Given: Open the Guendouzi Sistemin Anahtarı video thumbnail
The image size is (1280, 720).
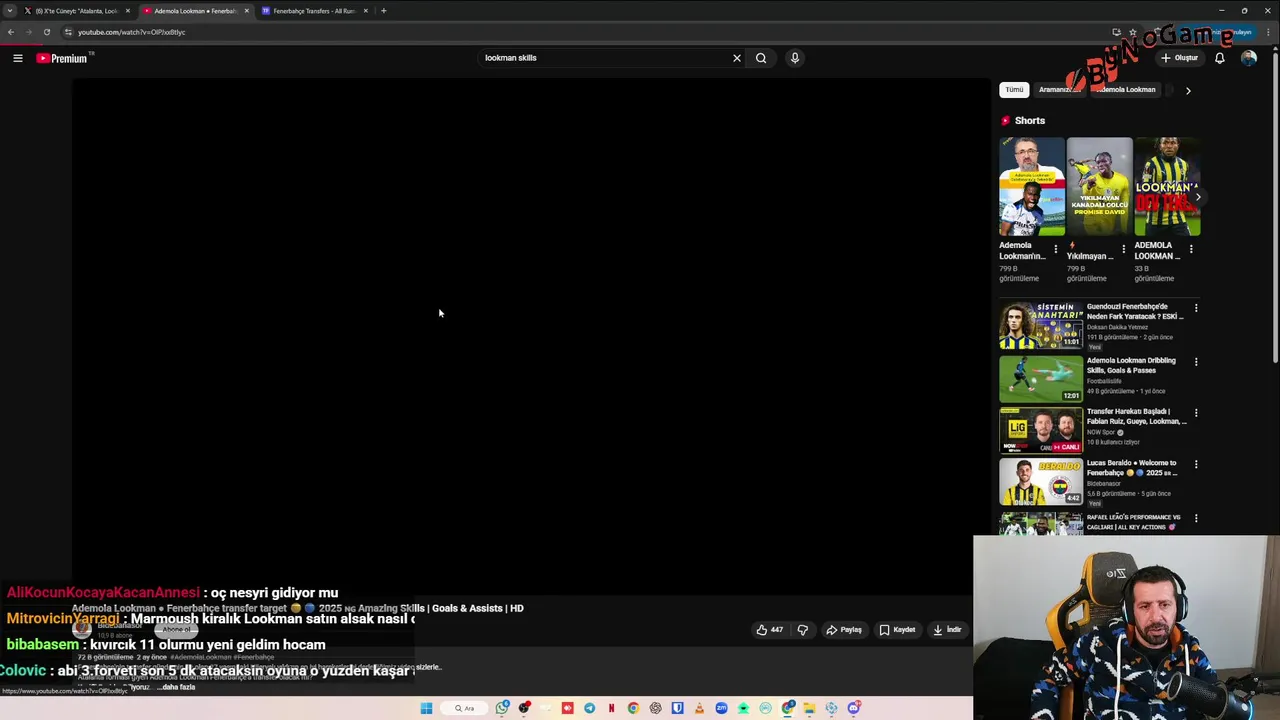Looking at the screenshot, I should pyautogui.click(x=1041, y=326).
